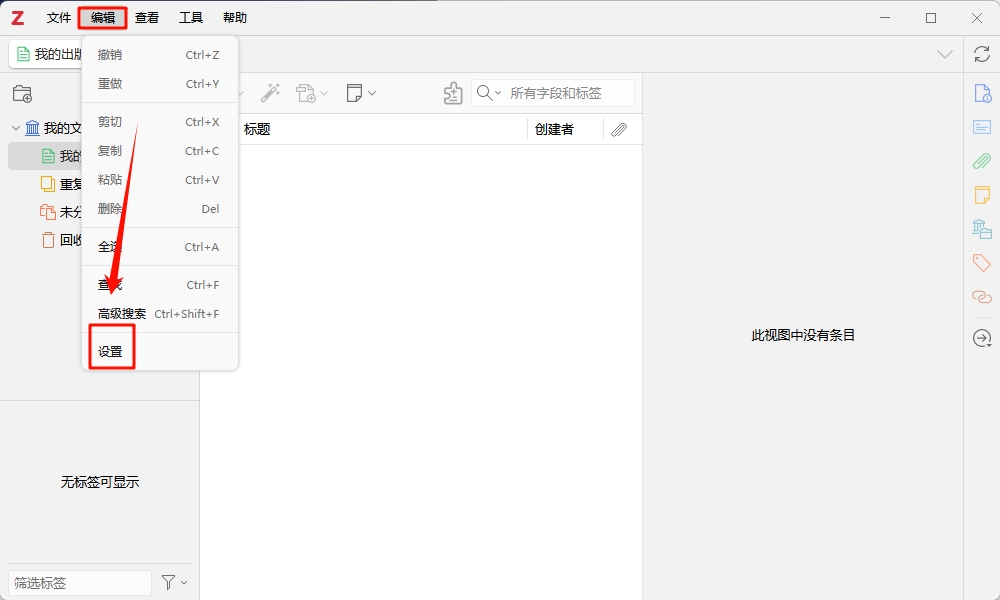Open the yellow notes panel icon
Screen dimensions: 1000x600
coord(981,195)
